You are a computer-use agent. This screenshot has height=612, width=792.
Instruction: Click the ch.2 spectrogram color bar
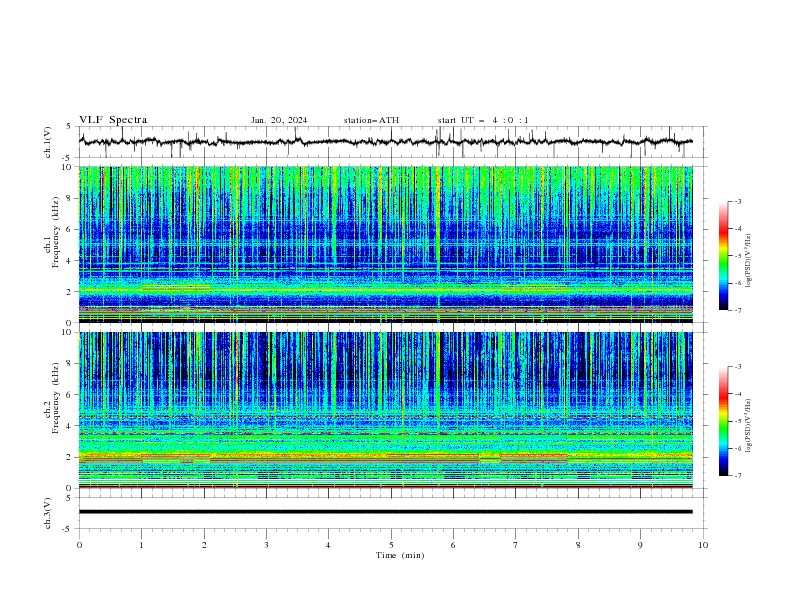click(x=723, y=421)
